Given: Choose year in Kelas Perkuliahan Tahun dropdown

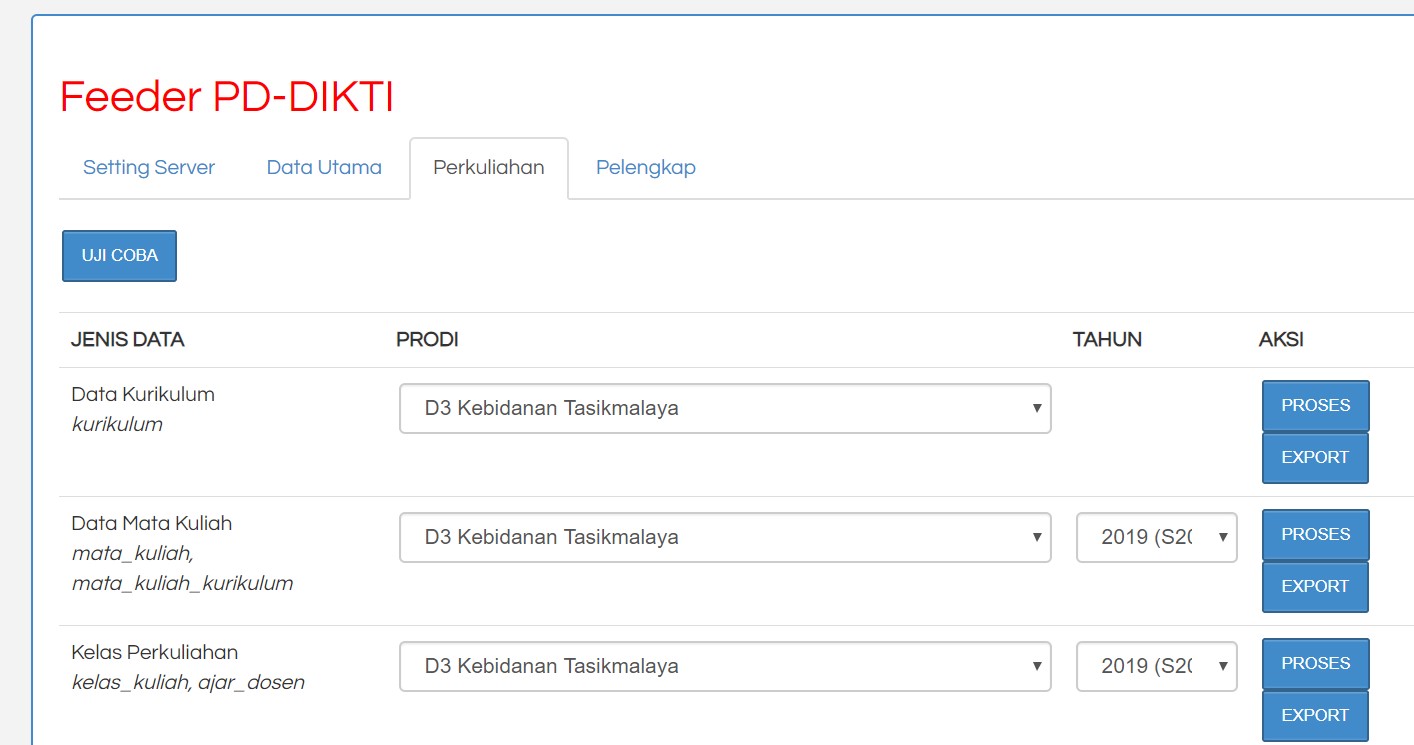Looking at the screenshot, I should (x=1156, y=666).
